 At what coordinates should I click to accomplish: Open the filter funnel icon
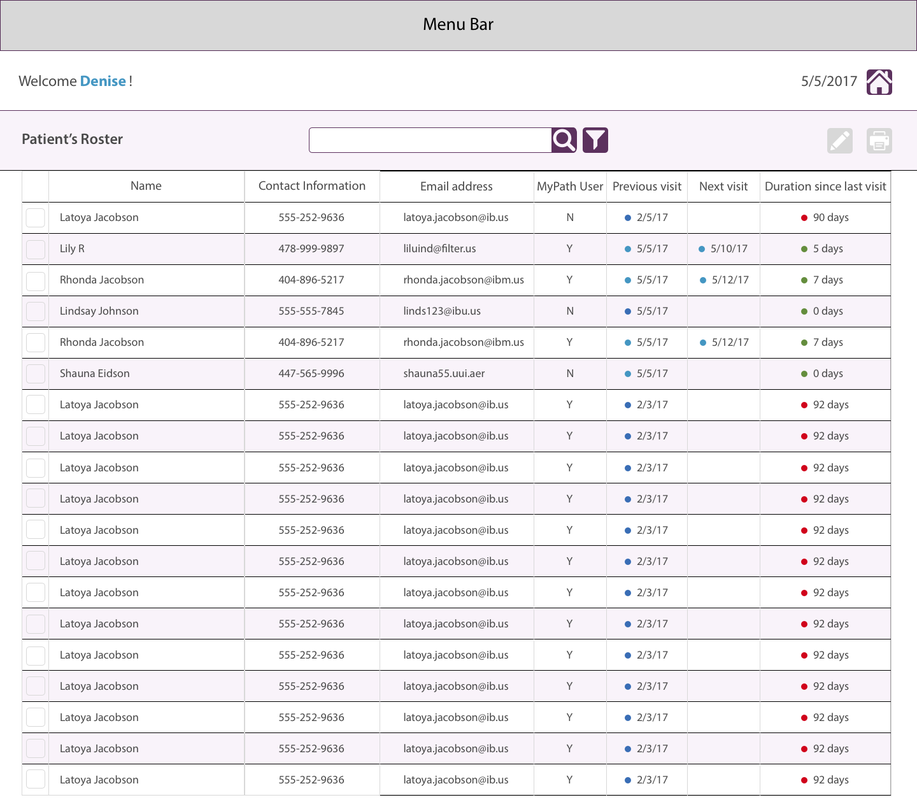click(595, 141)
